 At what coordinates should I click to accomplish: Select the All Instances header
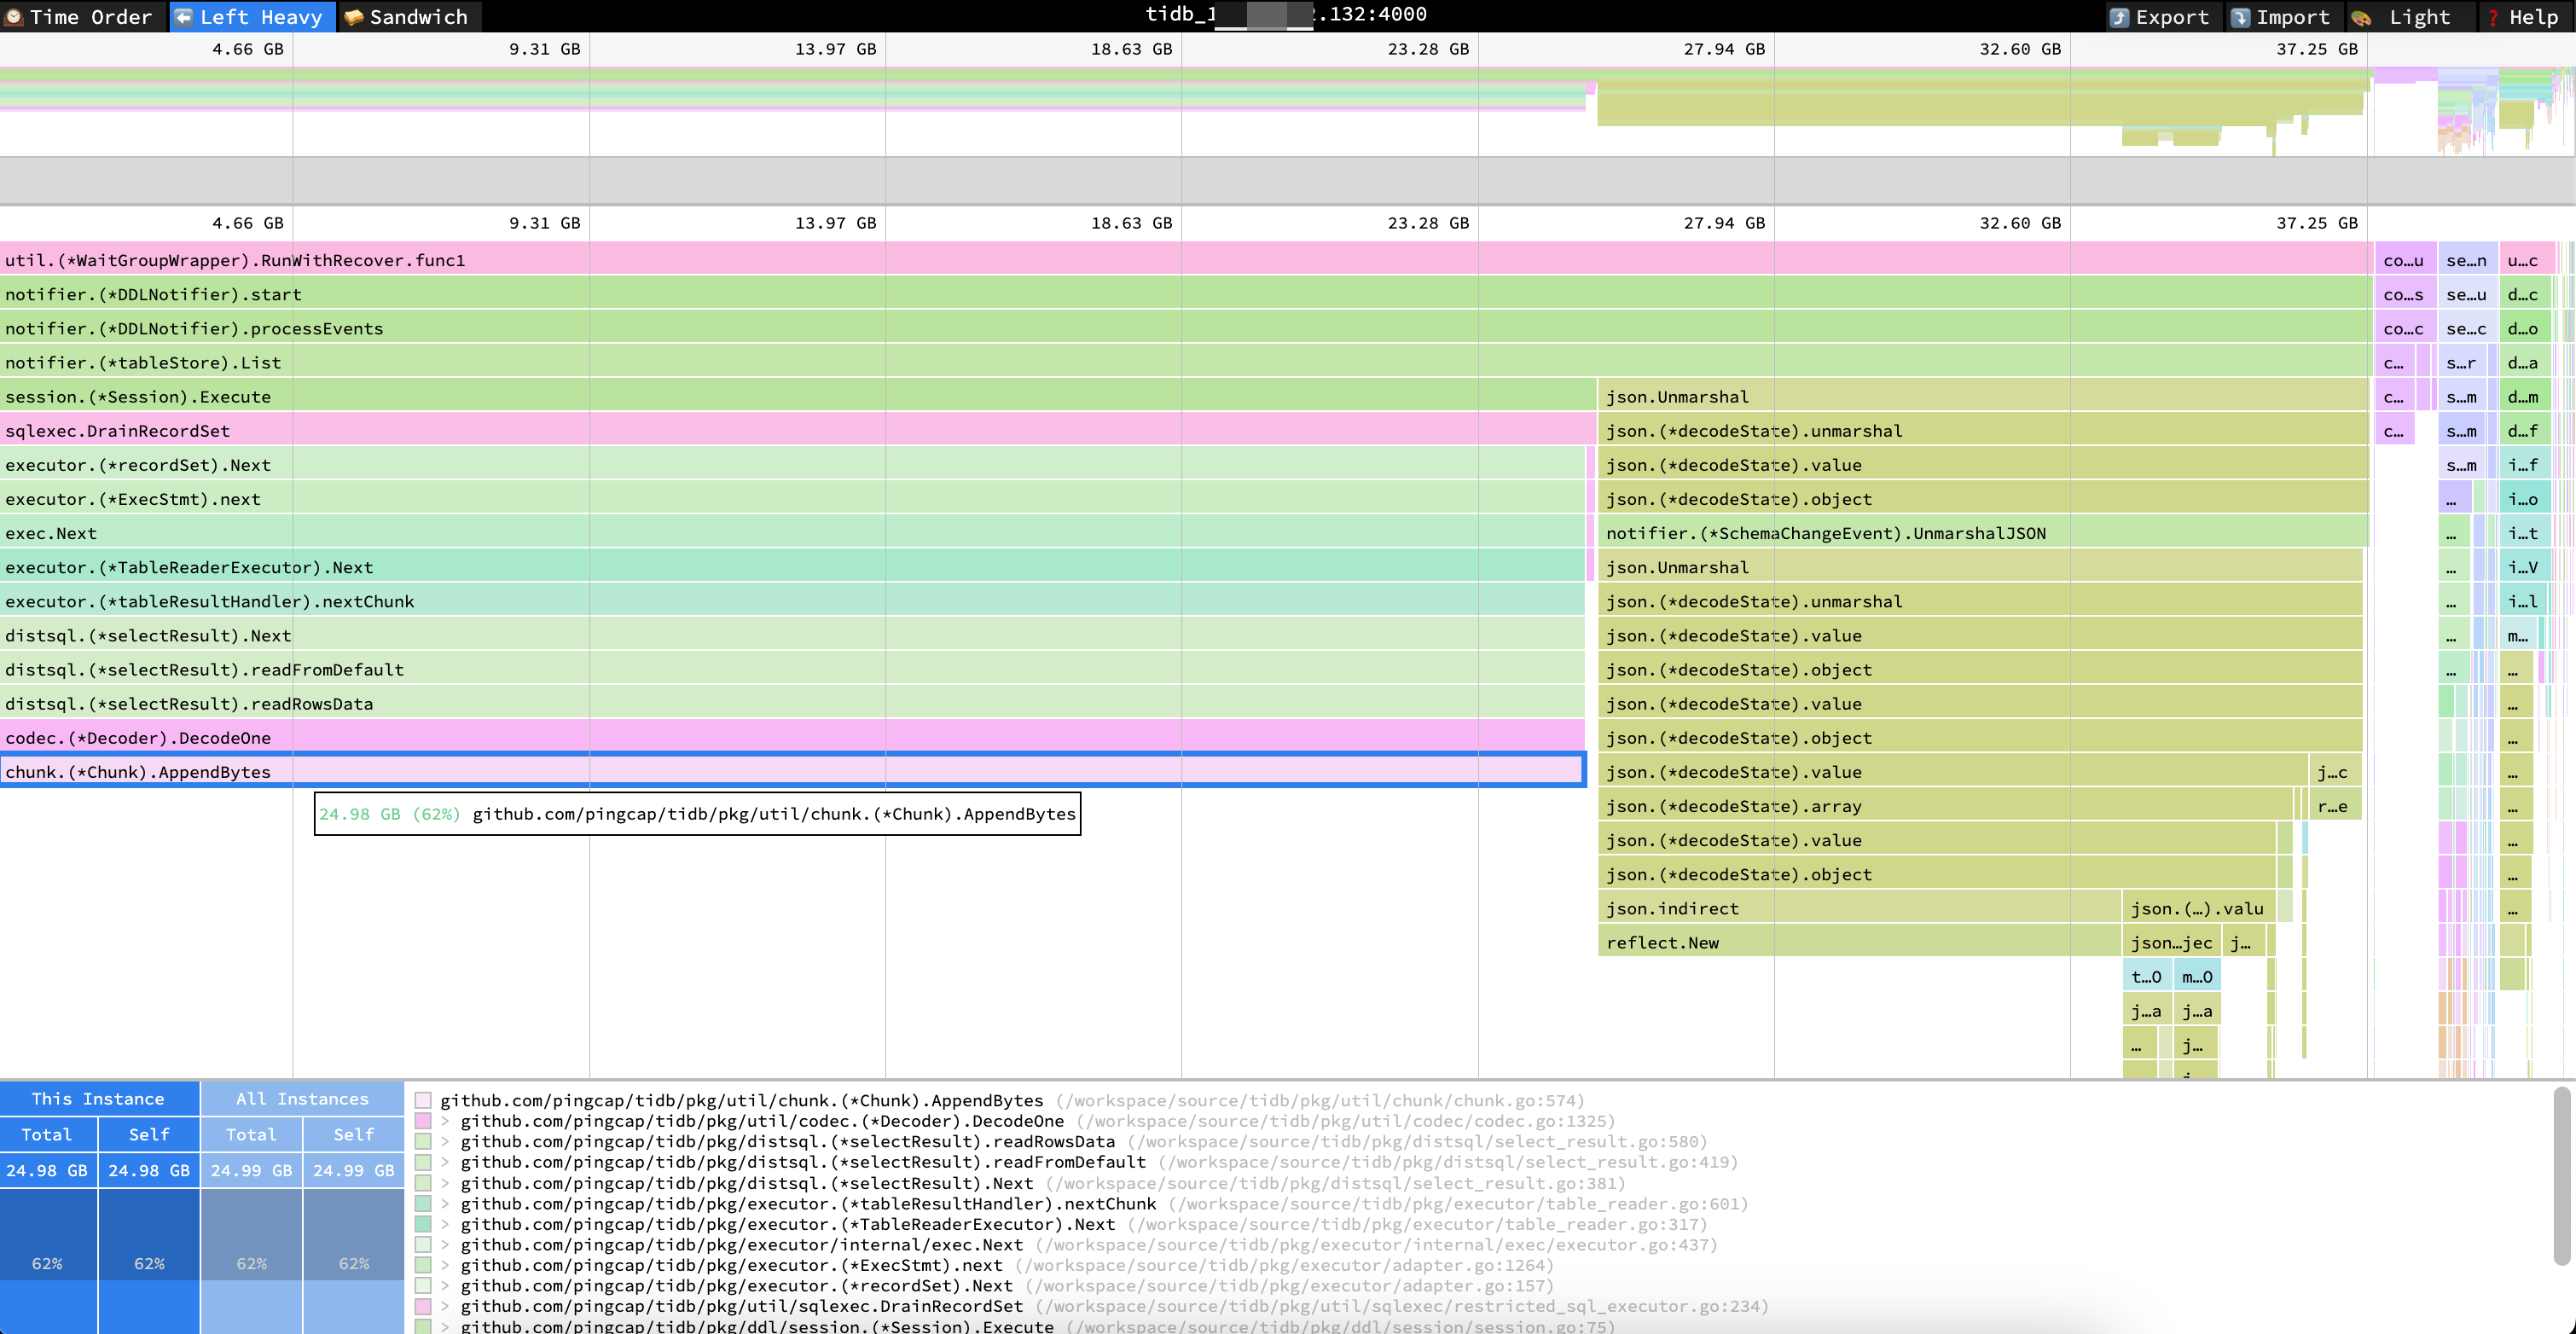tap(302, 1098)
